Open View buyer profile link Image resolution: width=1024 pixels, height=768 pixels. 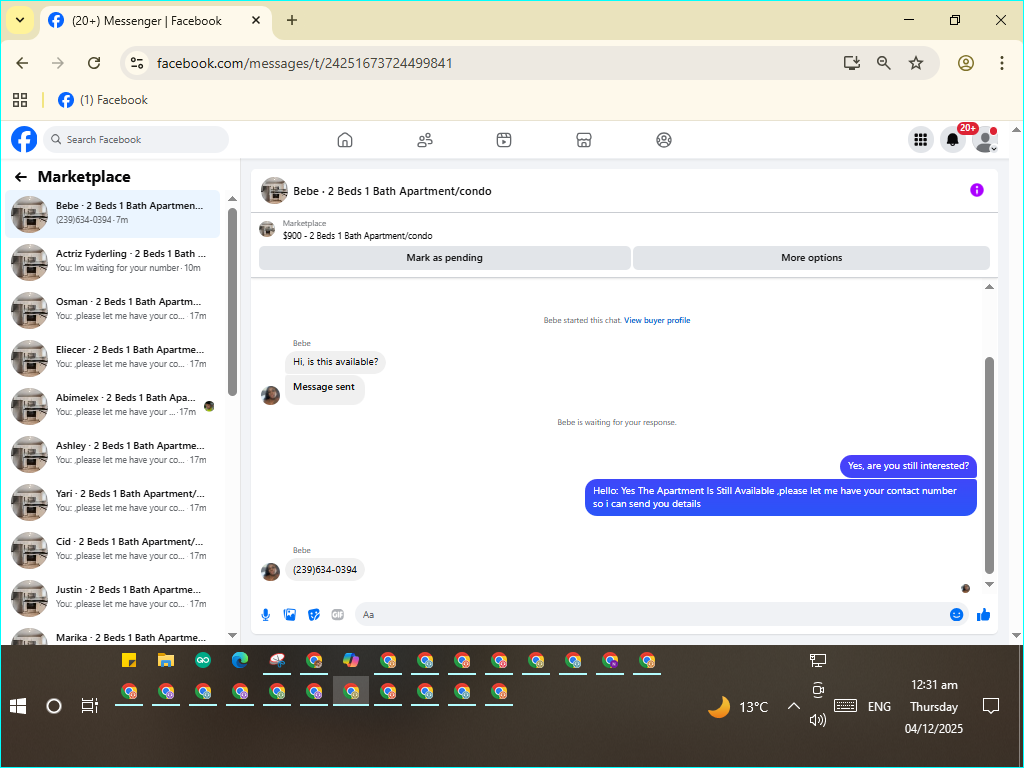coord(657,320)
